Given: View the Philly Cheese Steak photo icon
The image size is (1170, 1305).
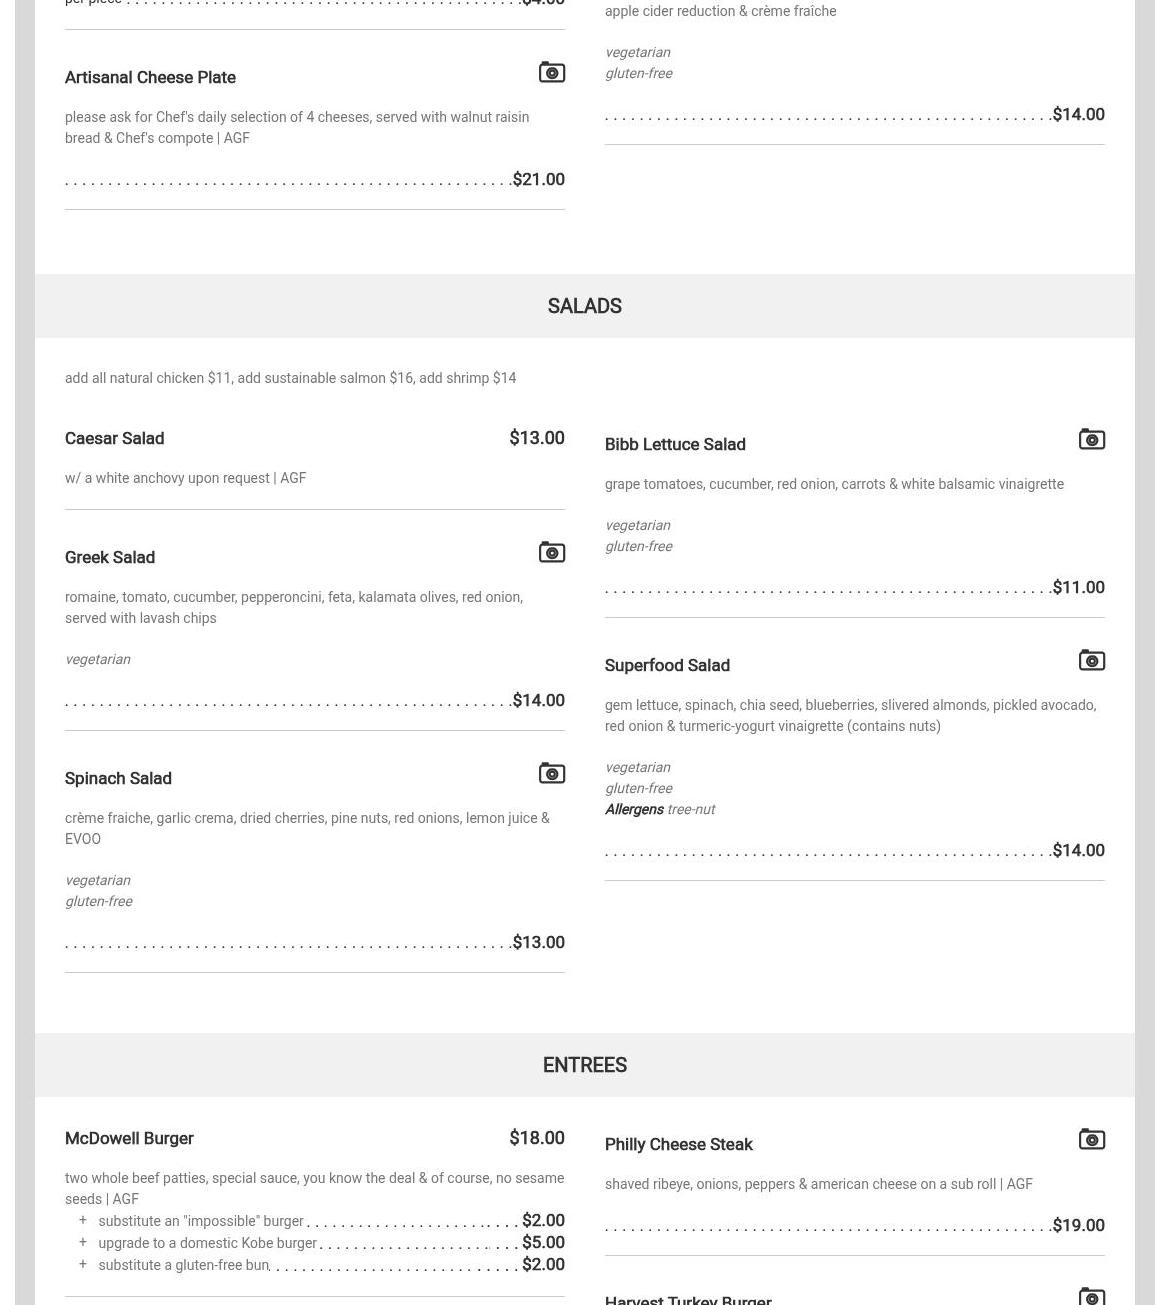Looking at the screenshot, I should tap(1091, 1140).
